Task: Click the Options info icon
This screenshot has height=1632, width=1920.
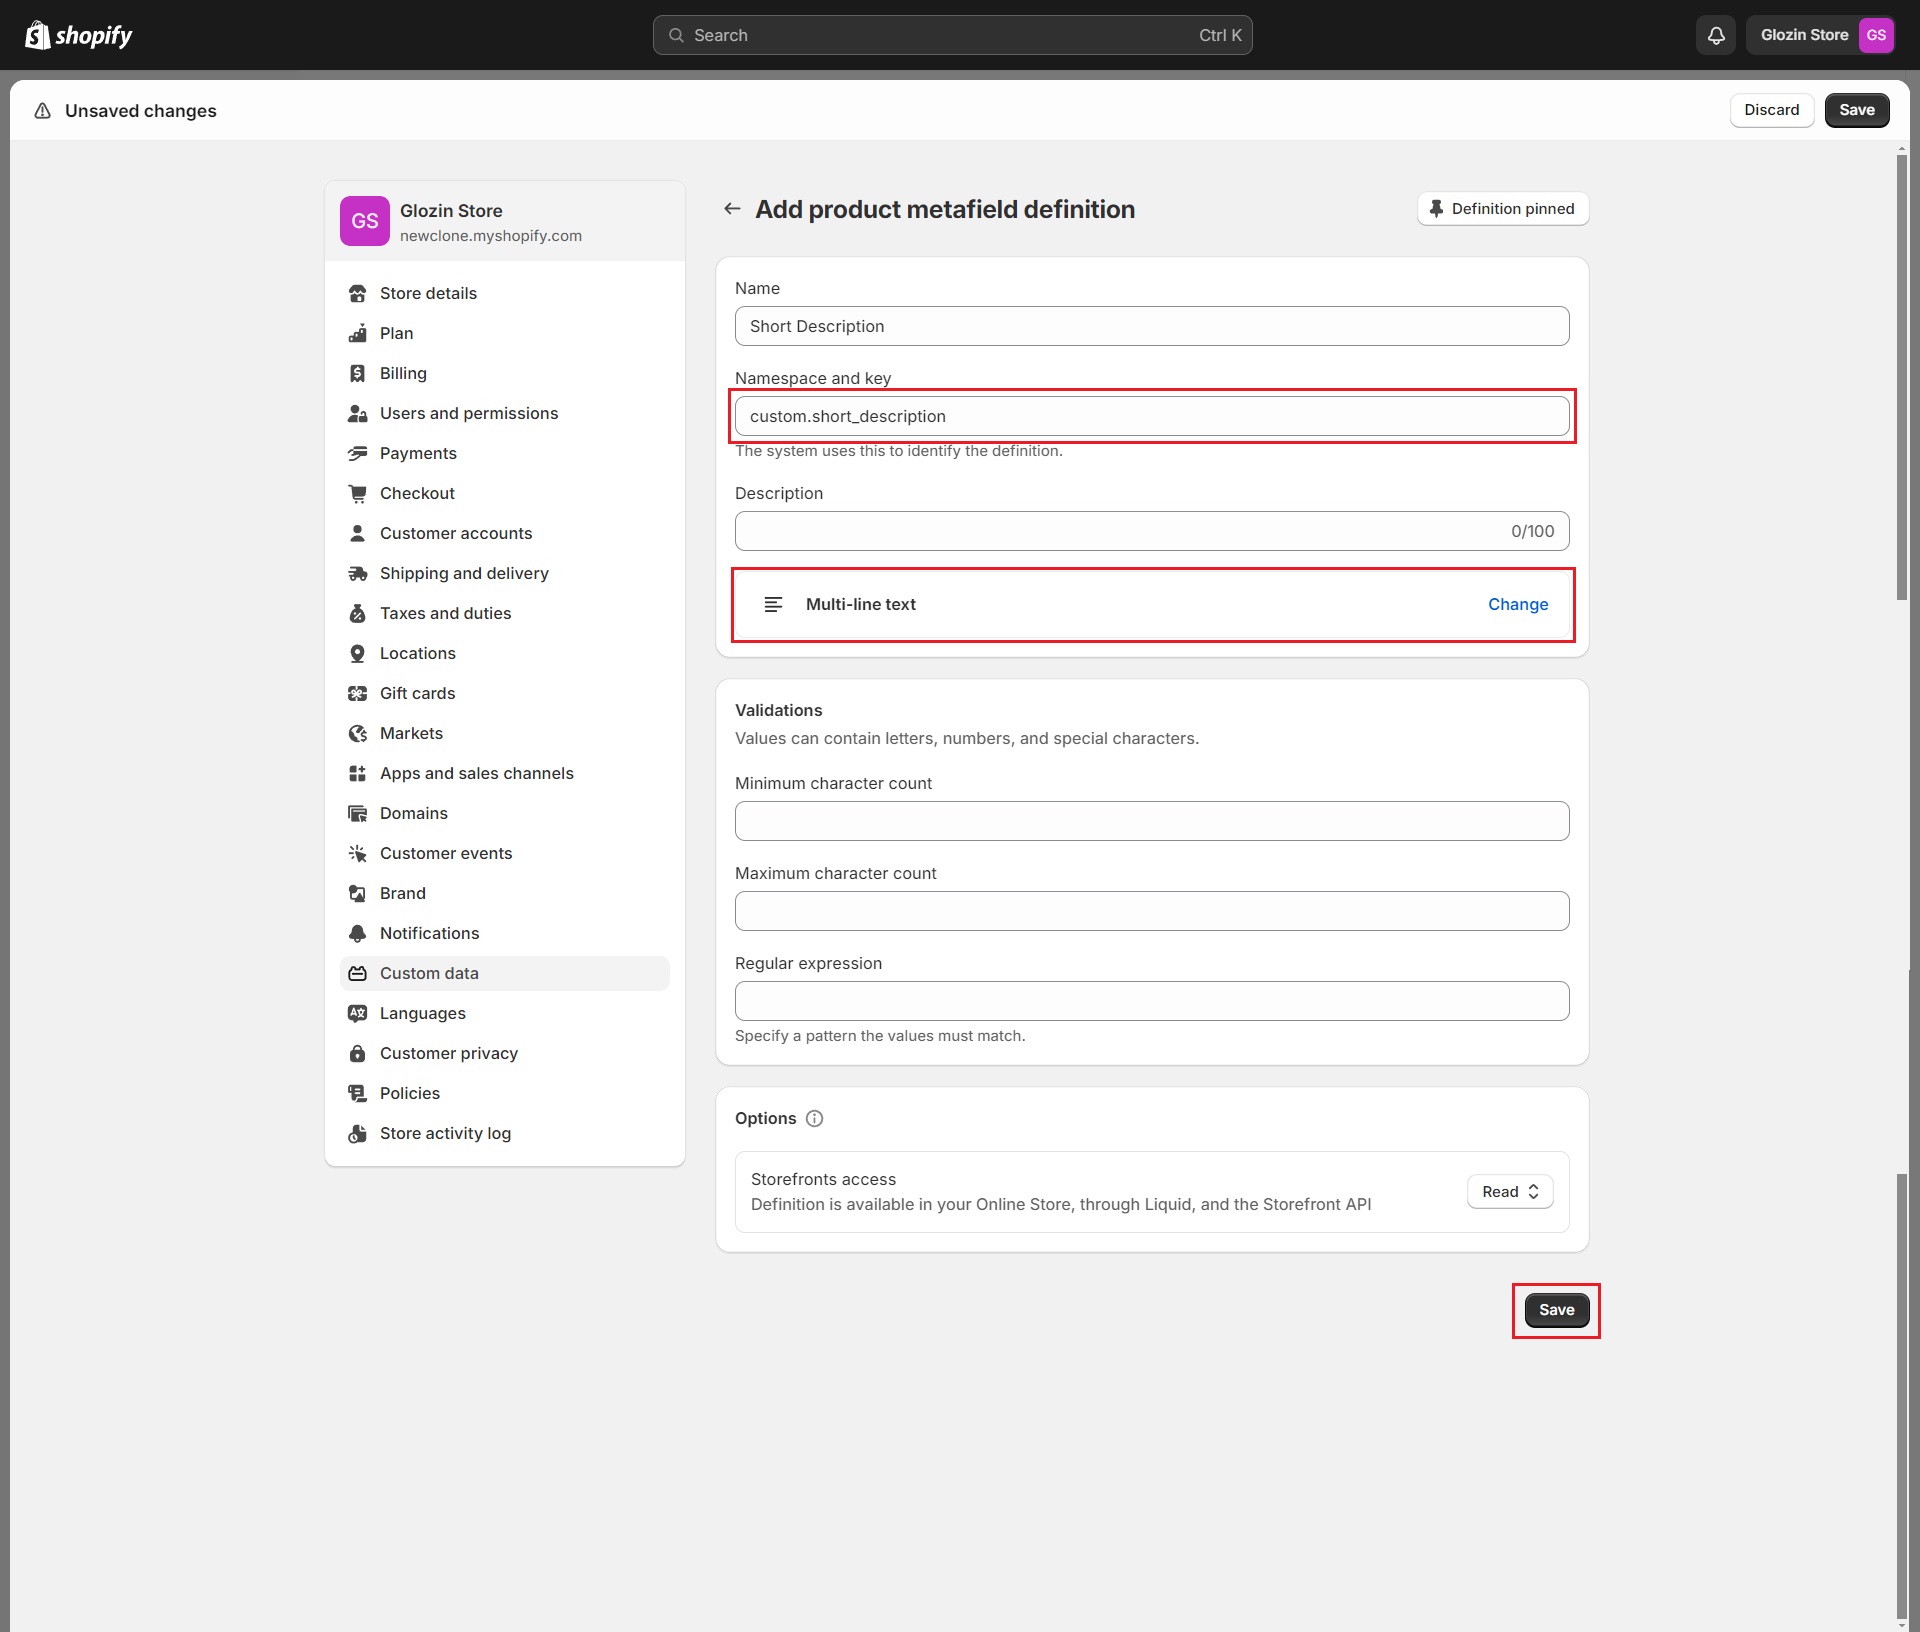Action: tap(814, 1118)
